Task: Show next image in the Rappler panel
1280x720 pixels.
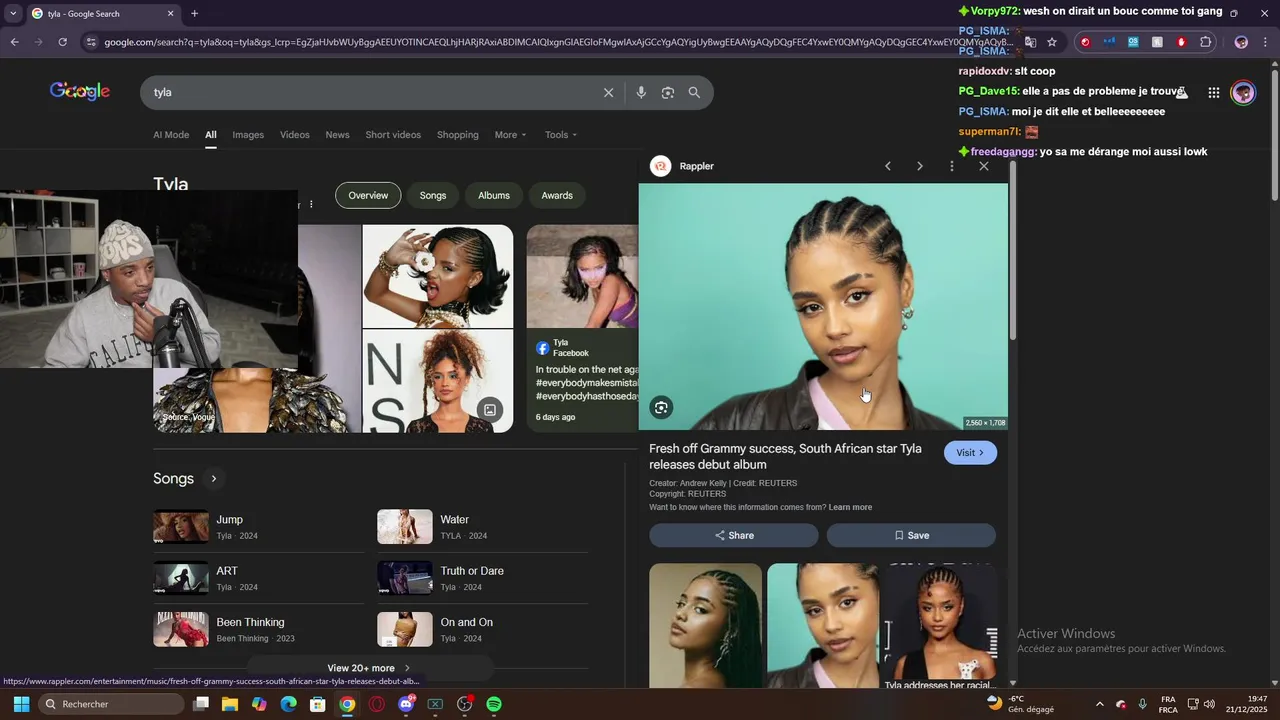Action: tap(920, 166)
